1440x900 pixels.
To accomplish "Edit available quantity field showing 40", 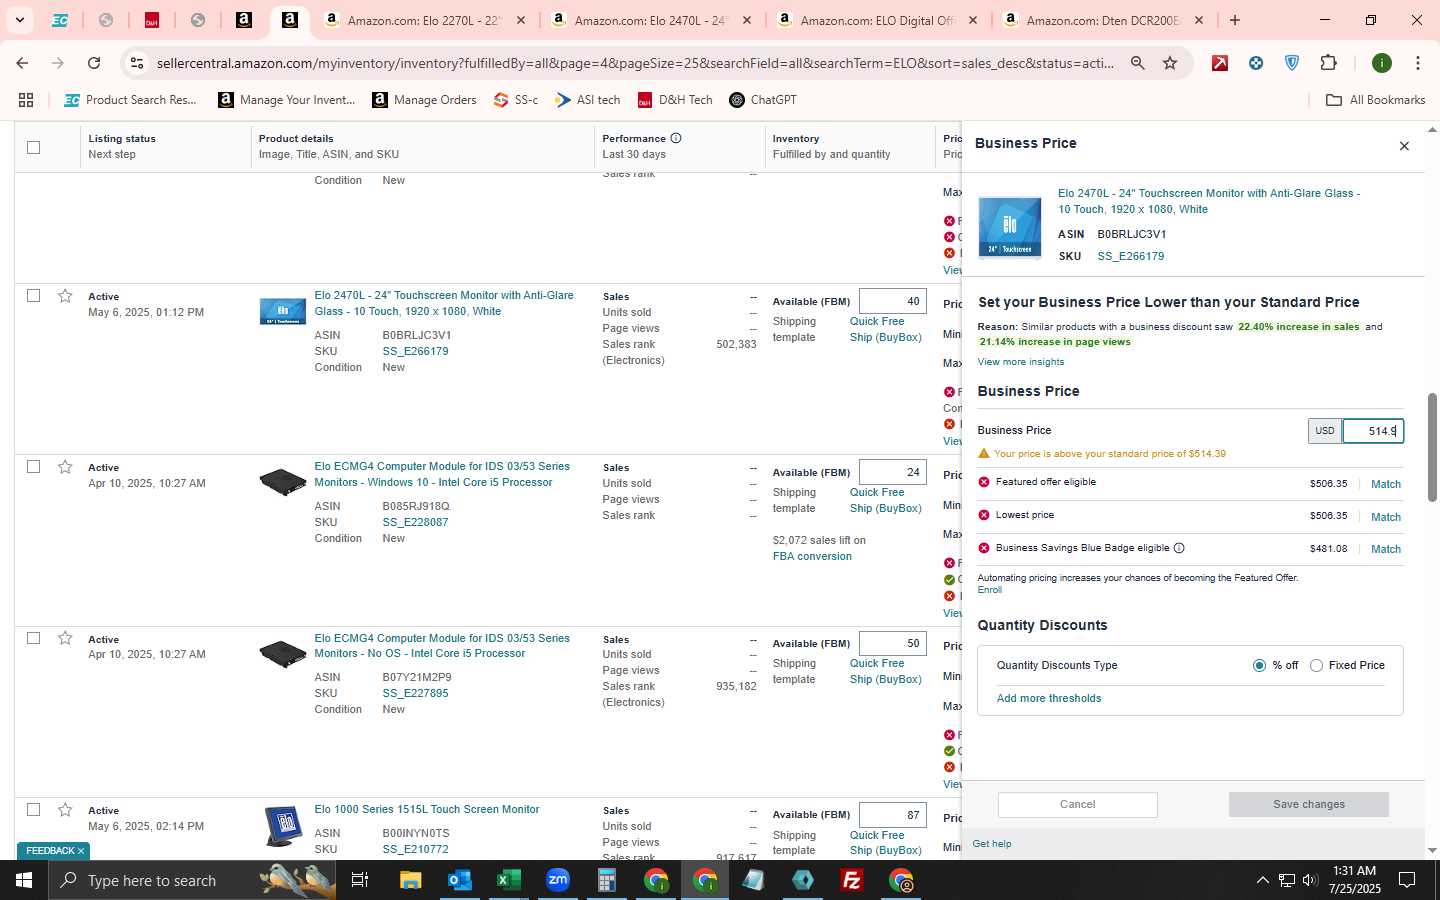I will coord(892,301).
